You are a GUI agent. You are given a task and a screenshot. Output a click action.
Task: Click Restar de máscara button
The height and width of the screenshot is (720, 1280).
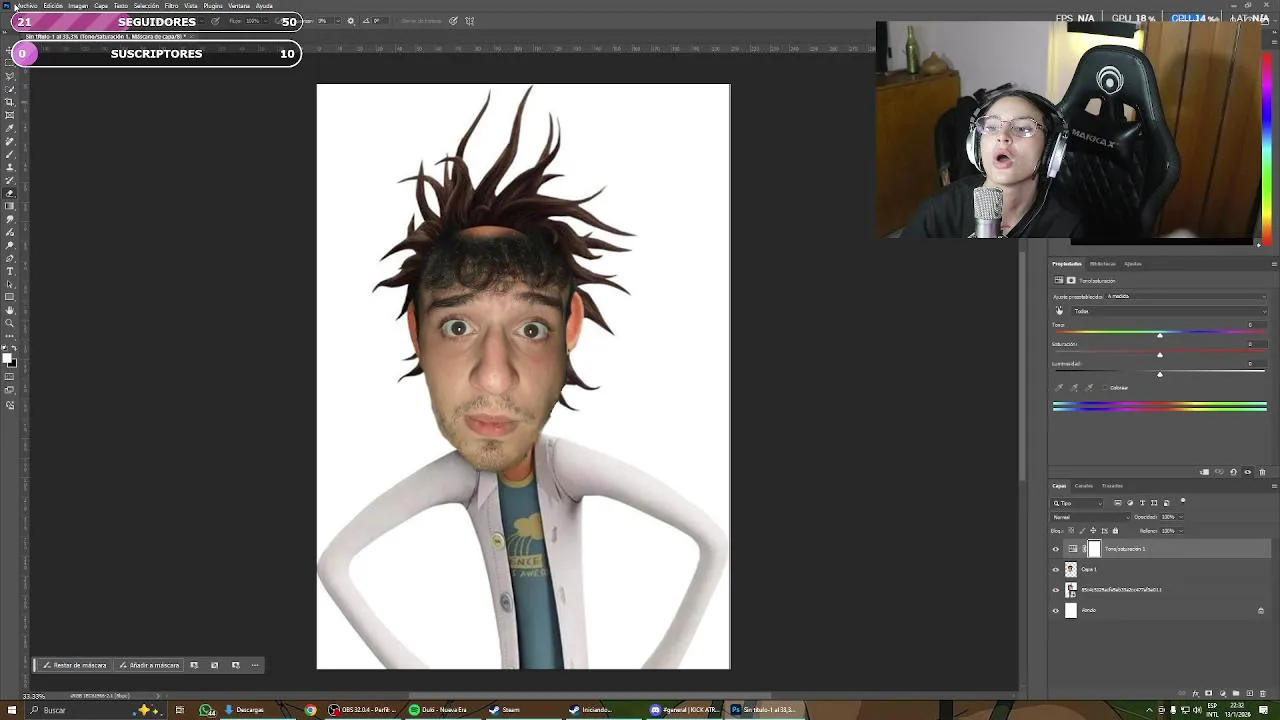(x=74, y=665)
